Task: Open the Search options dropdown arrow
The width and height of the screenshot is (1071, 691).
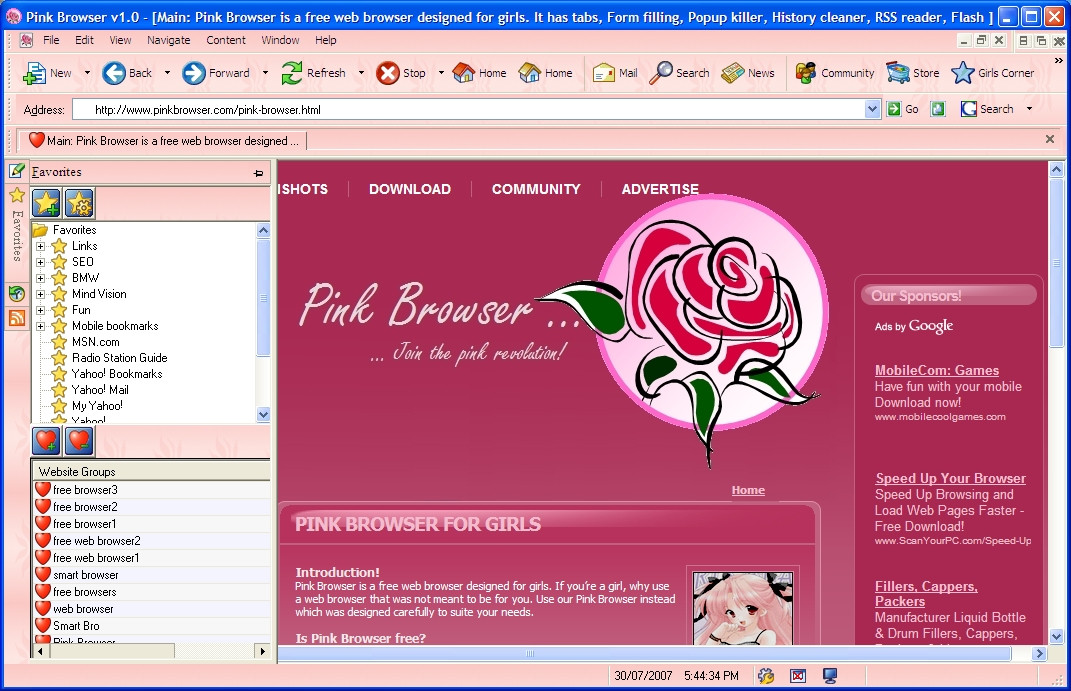Action: coord(1029,109)
